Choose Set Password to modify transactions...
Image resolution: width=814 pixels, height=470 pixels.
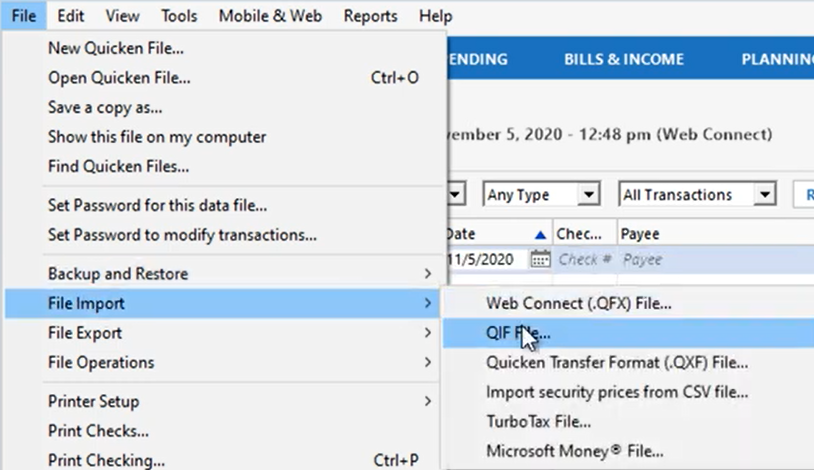223,235
